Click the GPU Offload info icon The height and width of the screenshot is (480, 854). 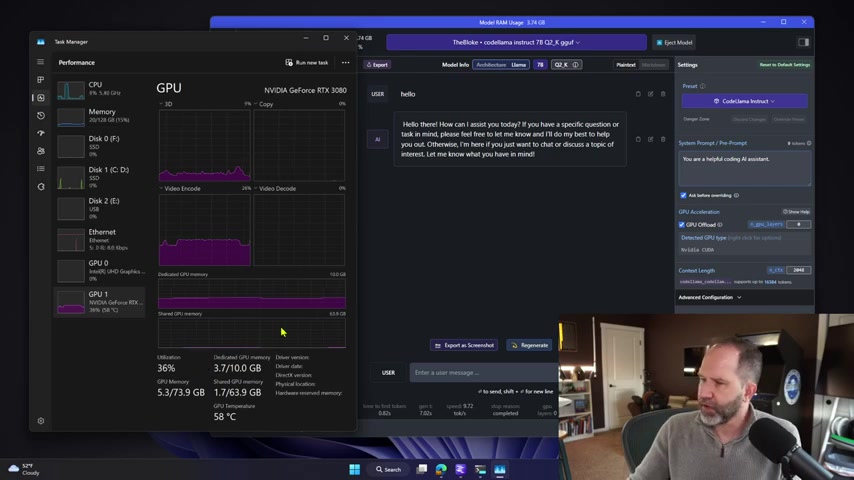720,224
